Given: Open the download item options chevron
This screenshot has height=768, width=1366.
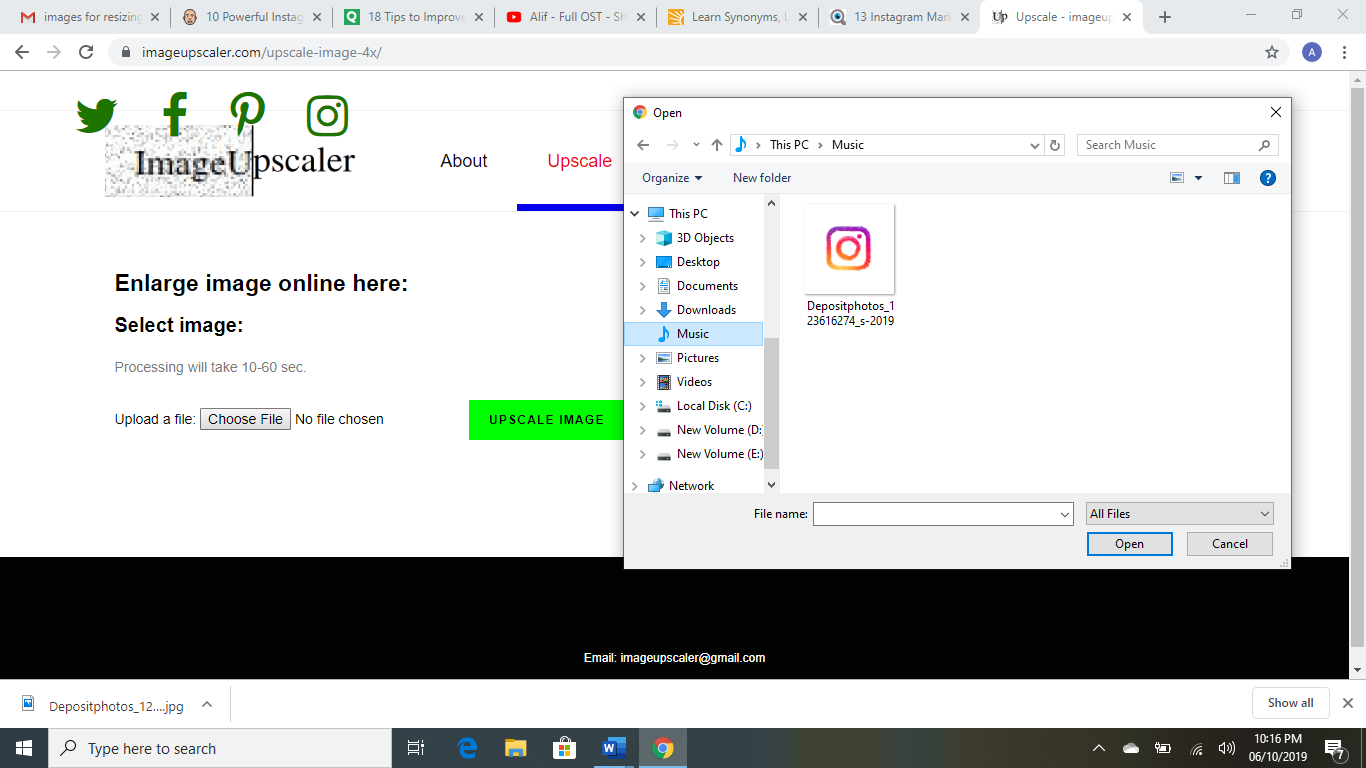Looking at the screenshot, I should [x=207, y=705].
